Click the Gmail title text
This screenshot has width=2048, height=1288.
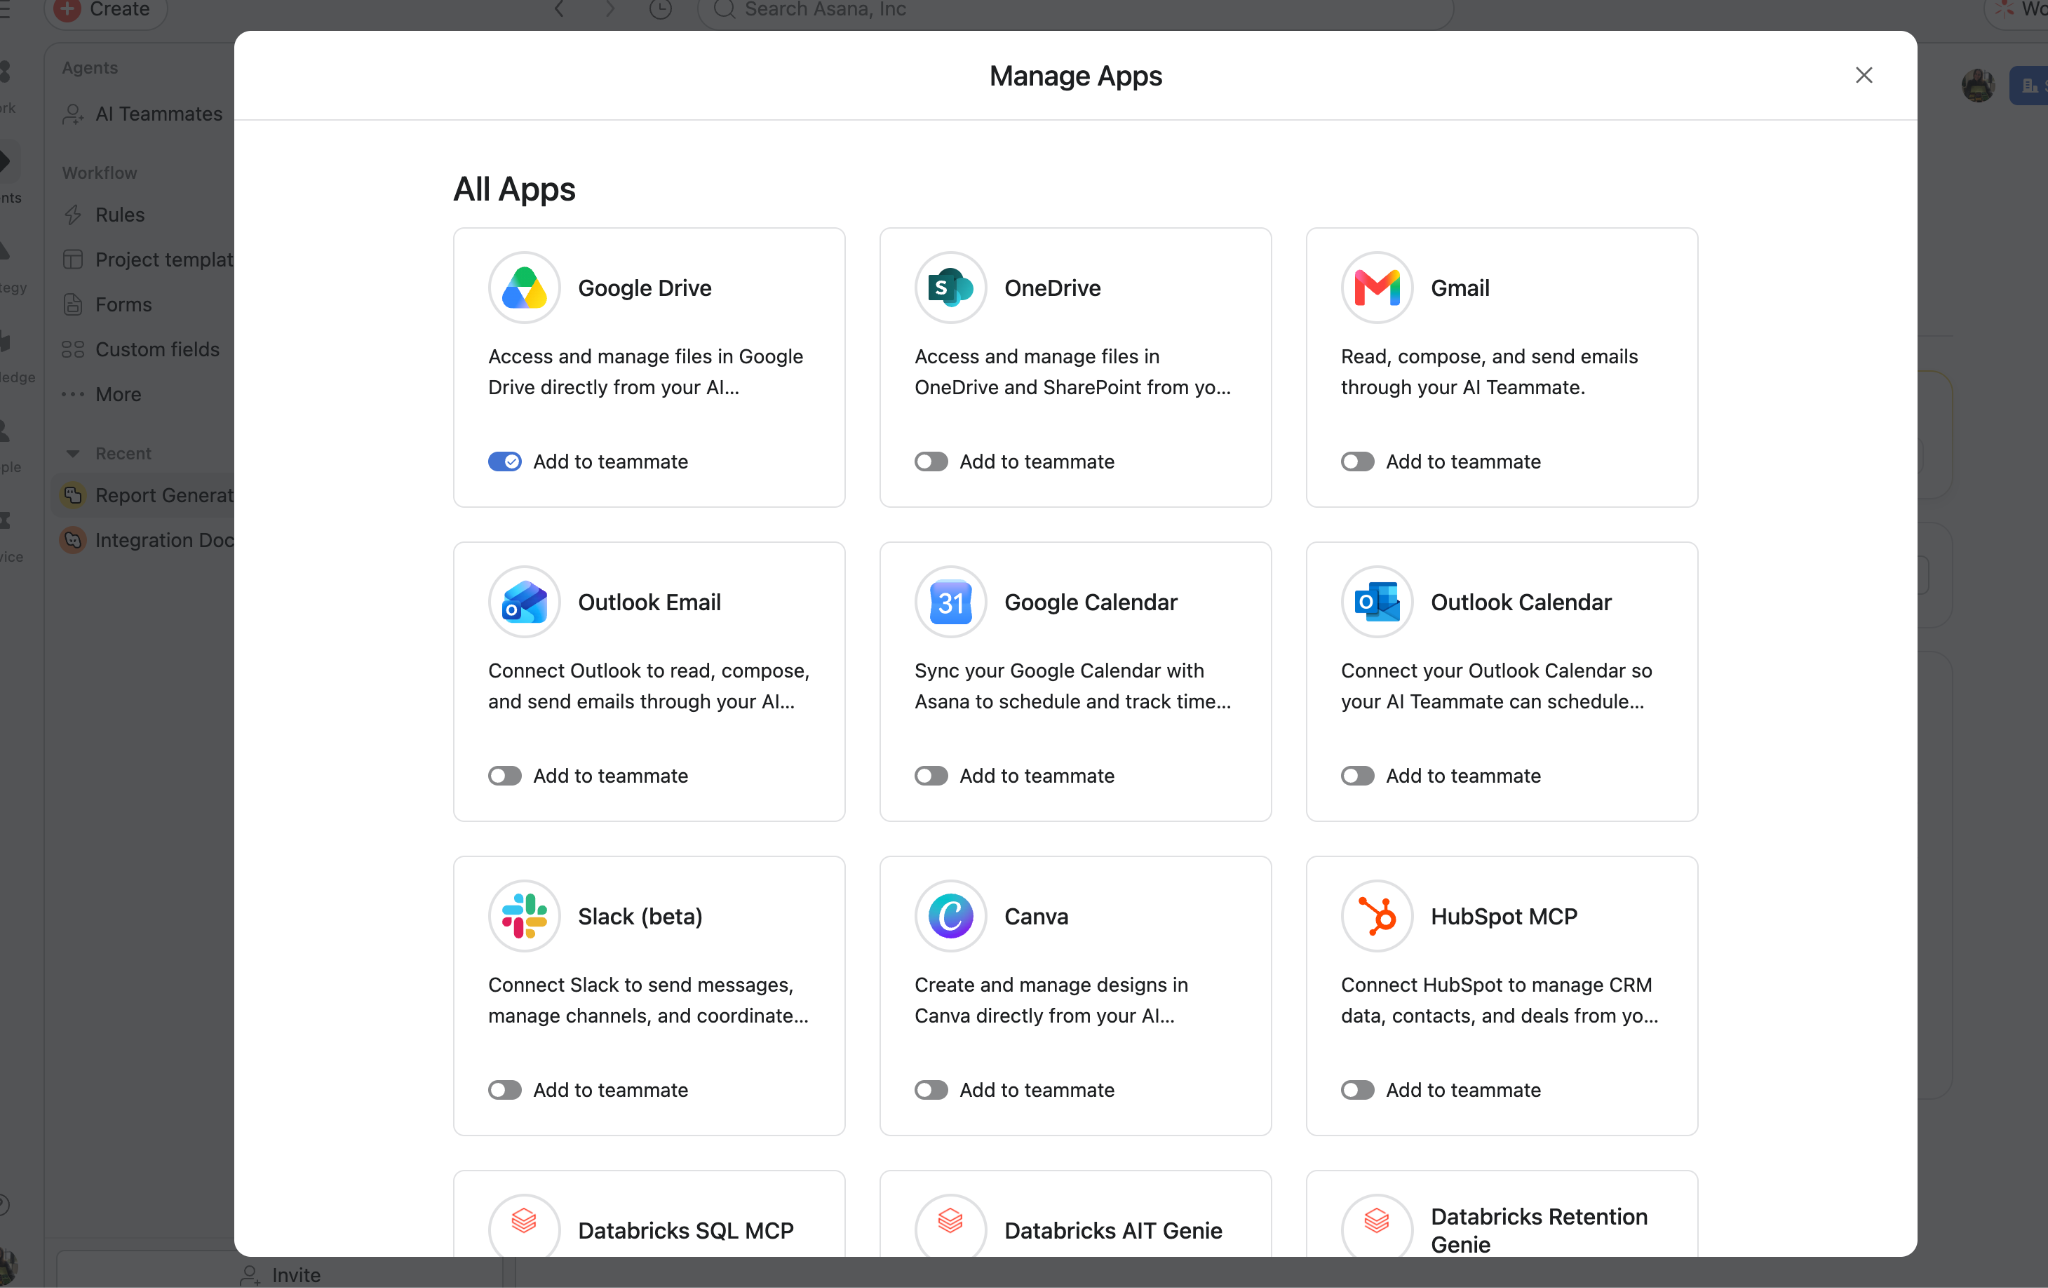pos(1460,288)
